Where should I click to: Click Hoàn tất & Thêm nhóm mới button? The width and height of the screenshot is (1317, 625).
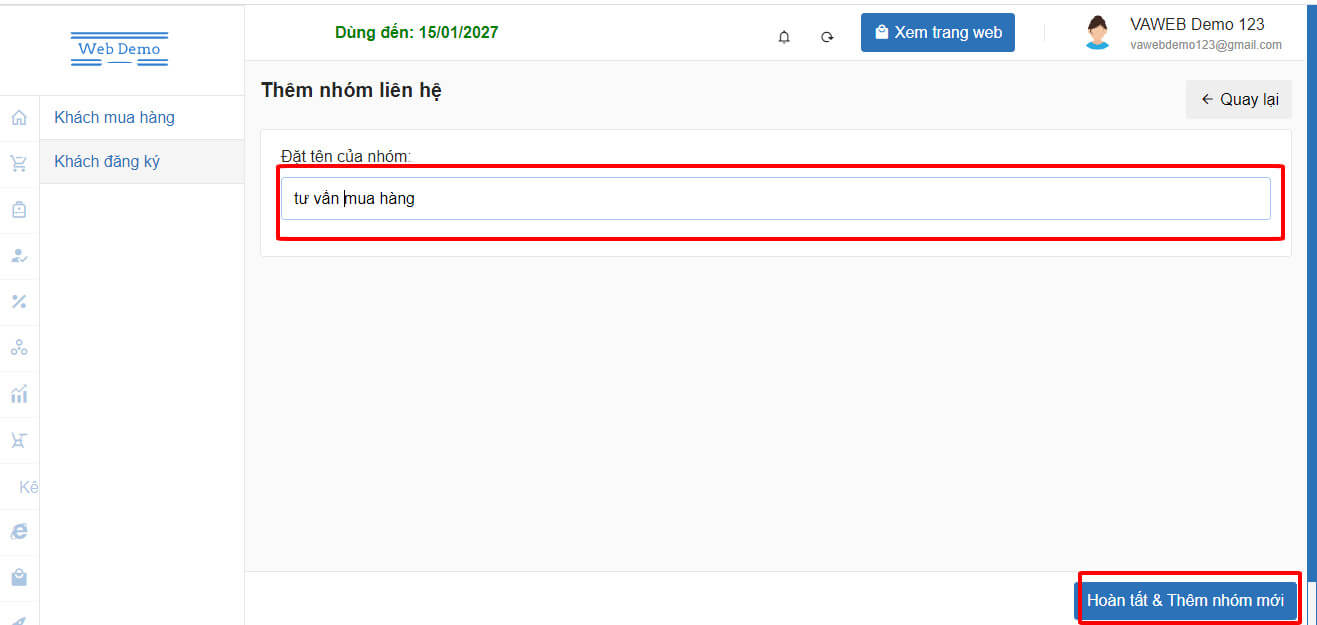pos(1185,601)
